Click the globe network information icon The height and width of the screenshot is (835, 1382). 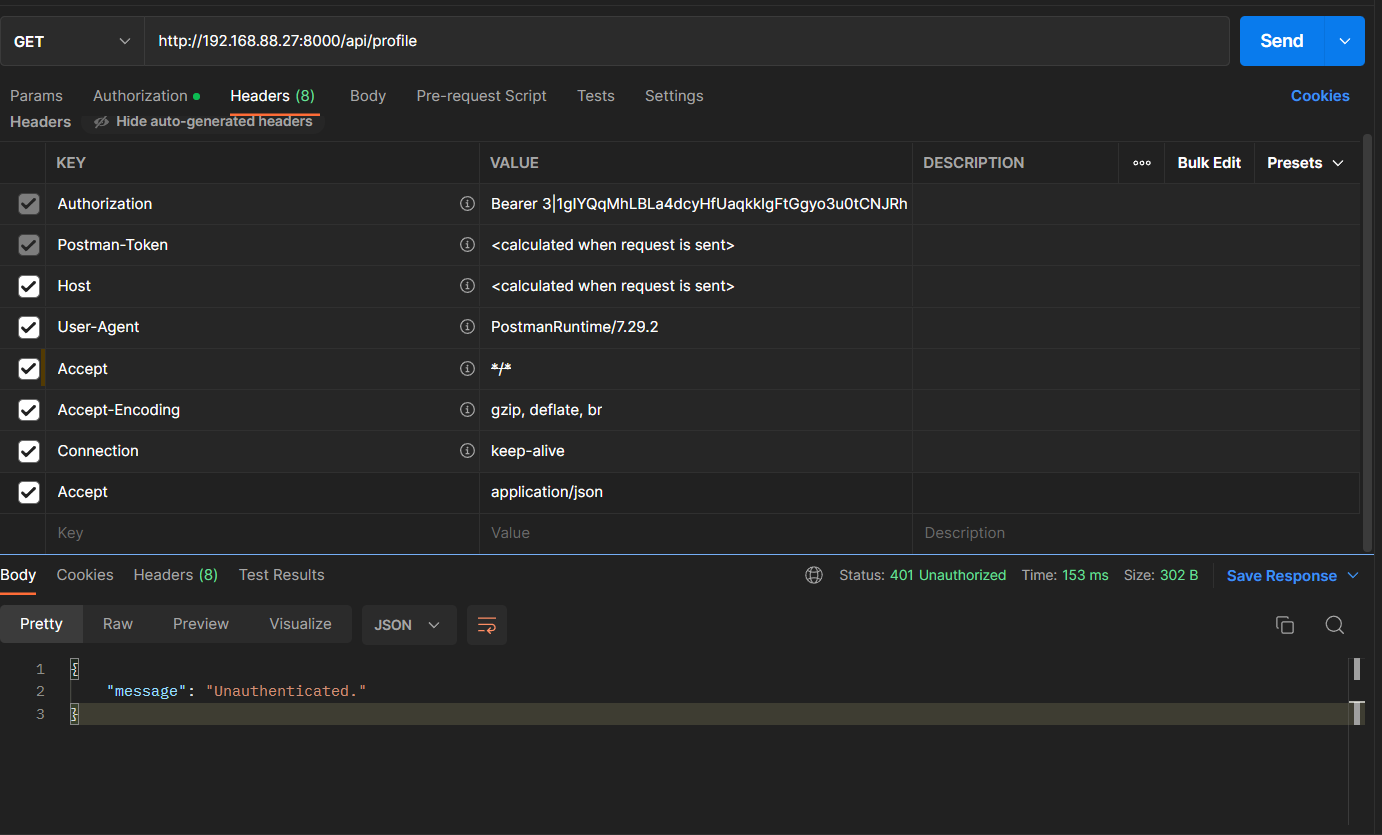(814, 575)
